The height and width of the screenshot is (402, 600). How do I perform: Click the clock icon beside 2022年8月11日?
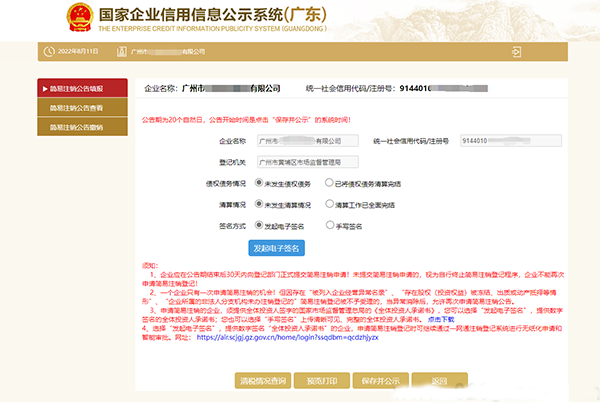pyautogui.click(x=49, y=52)
